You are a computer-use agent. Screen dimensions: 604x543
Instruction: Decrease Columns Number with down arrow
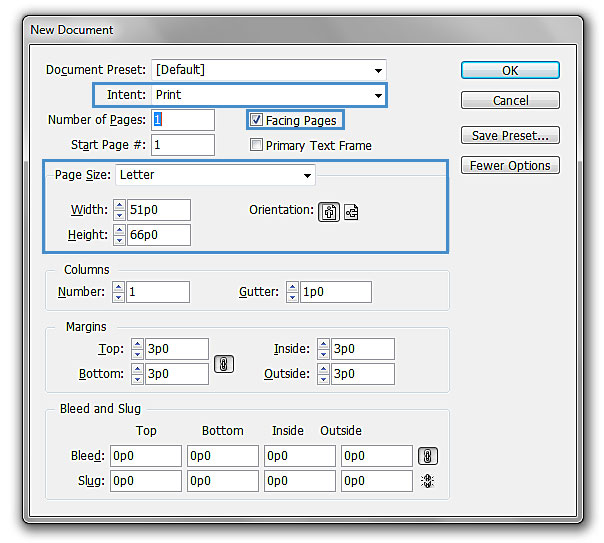(119, 297)
